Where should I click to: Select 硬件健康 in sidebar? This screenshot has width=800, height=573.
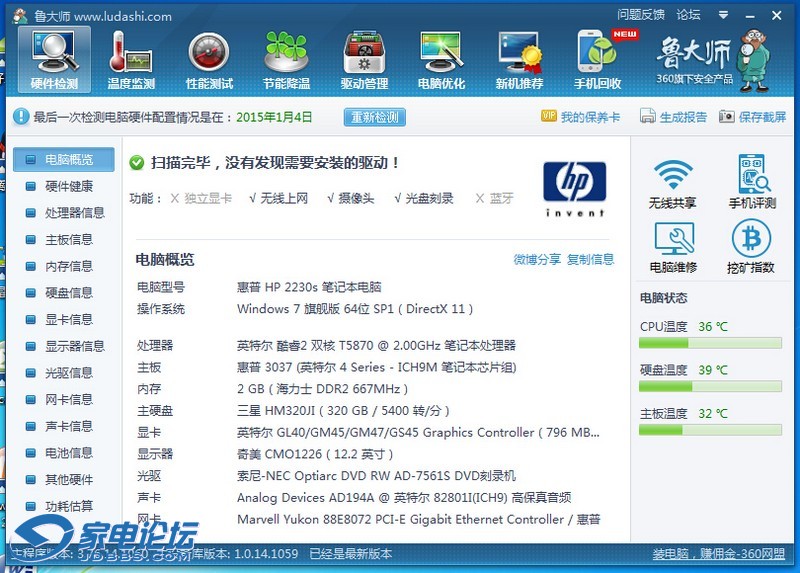point(64,186)
